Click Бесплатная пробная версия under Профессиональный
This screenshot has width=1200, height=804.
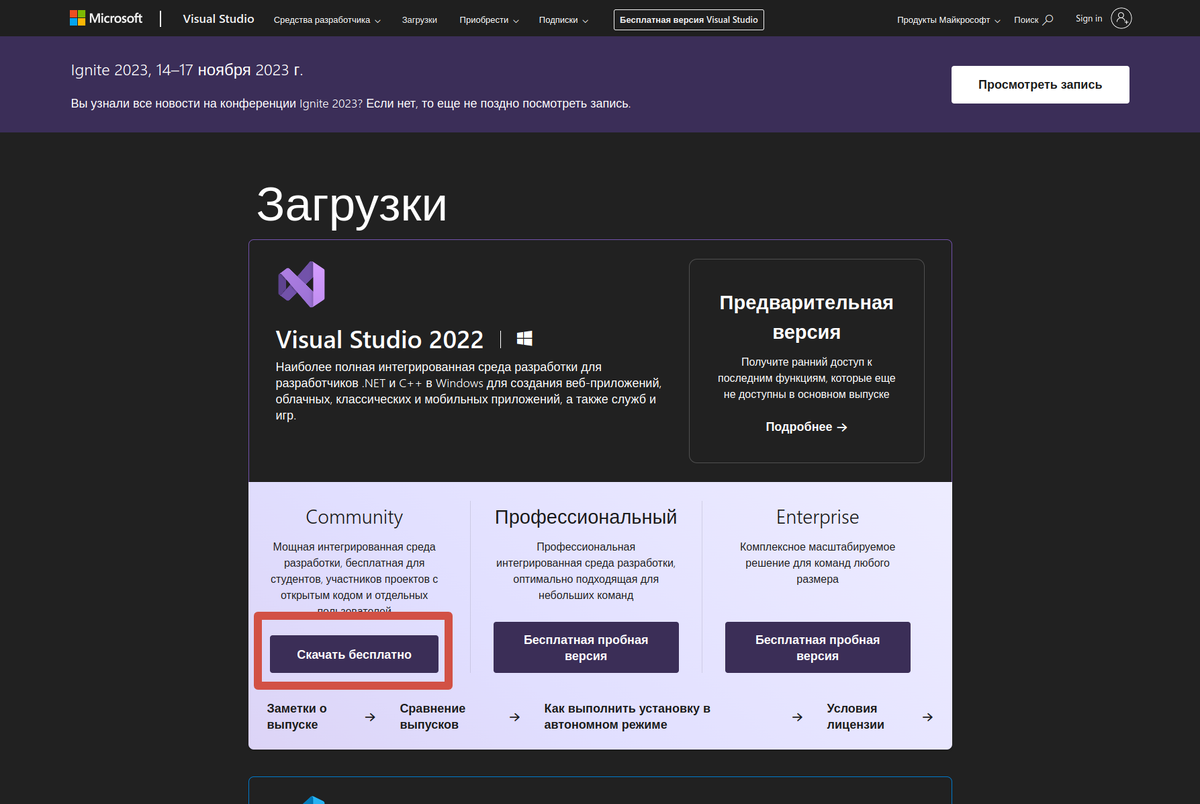586,647
